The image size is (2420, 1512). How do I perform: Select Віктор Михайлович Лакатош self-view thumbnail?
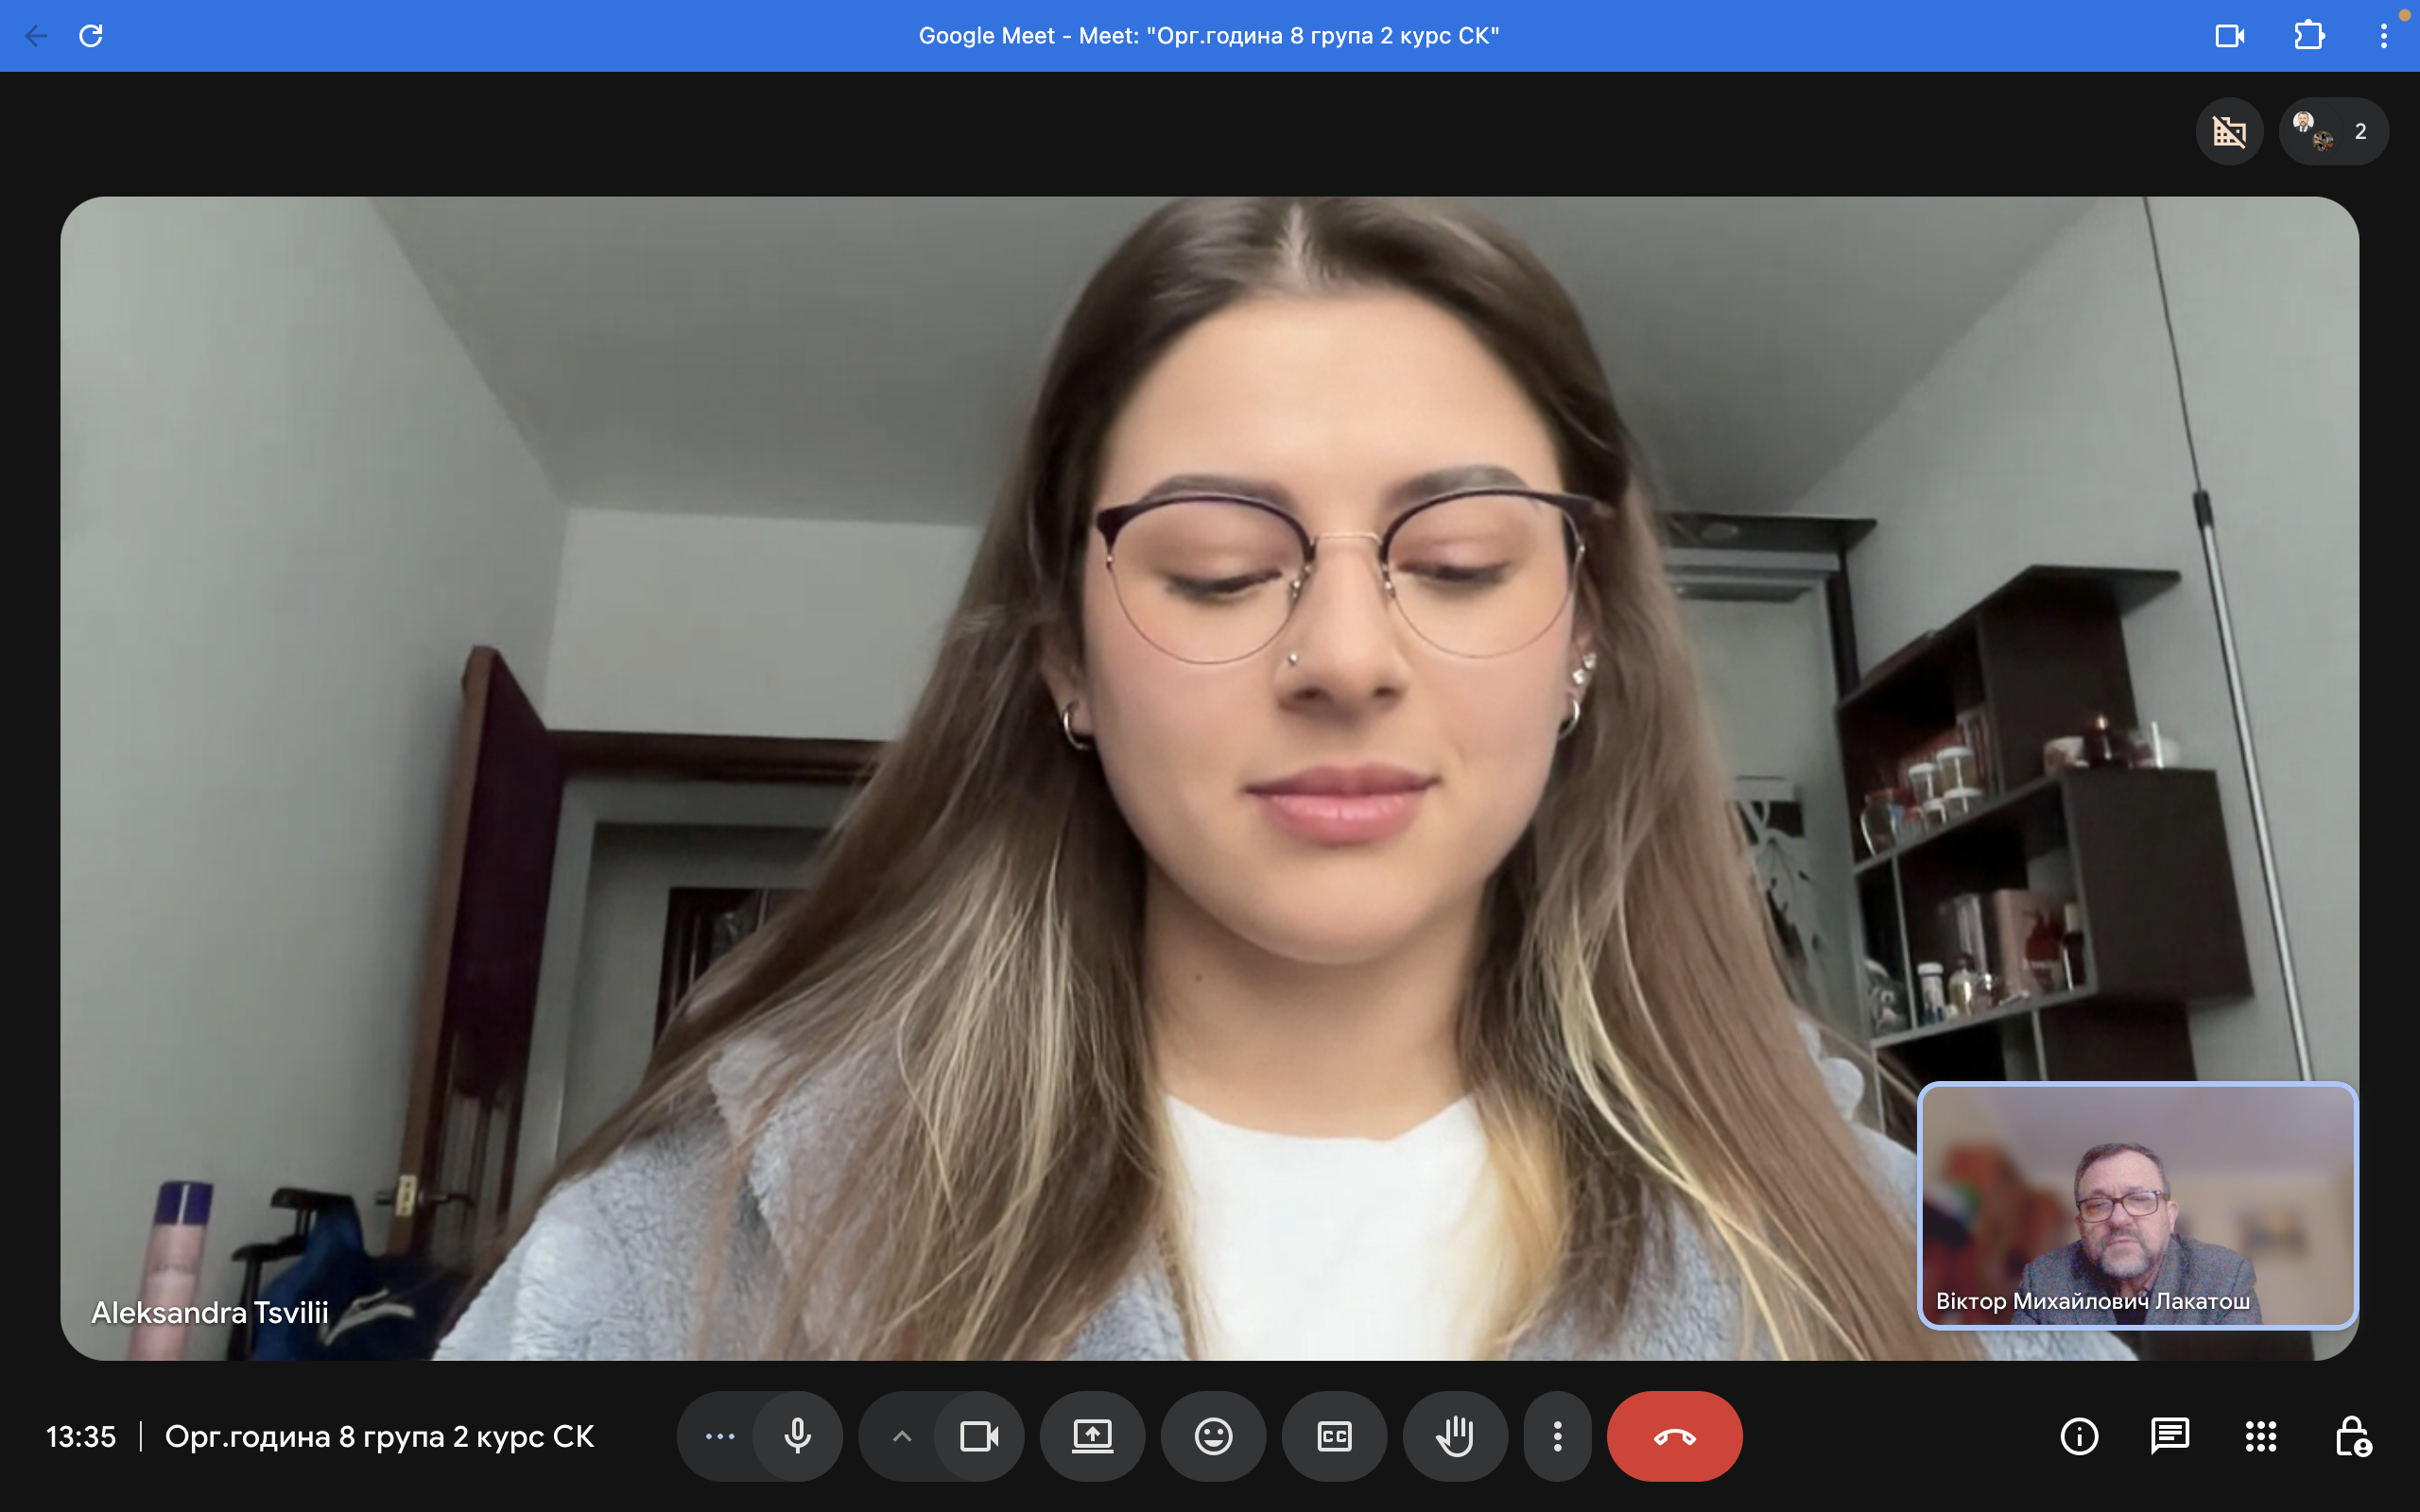[x=2137, y=1205]
